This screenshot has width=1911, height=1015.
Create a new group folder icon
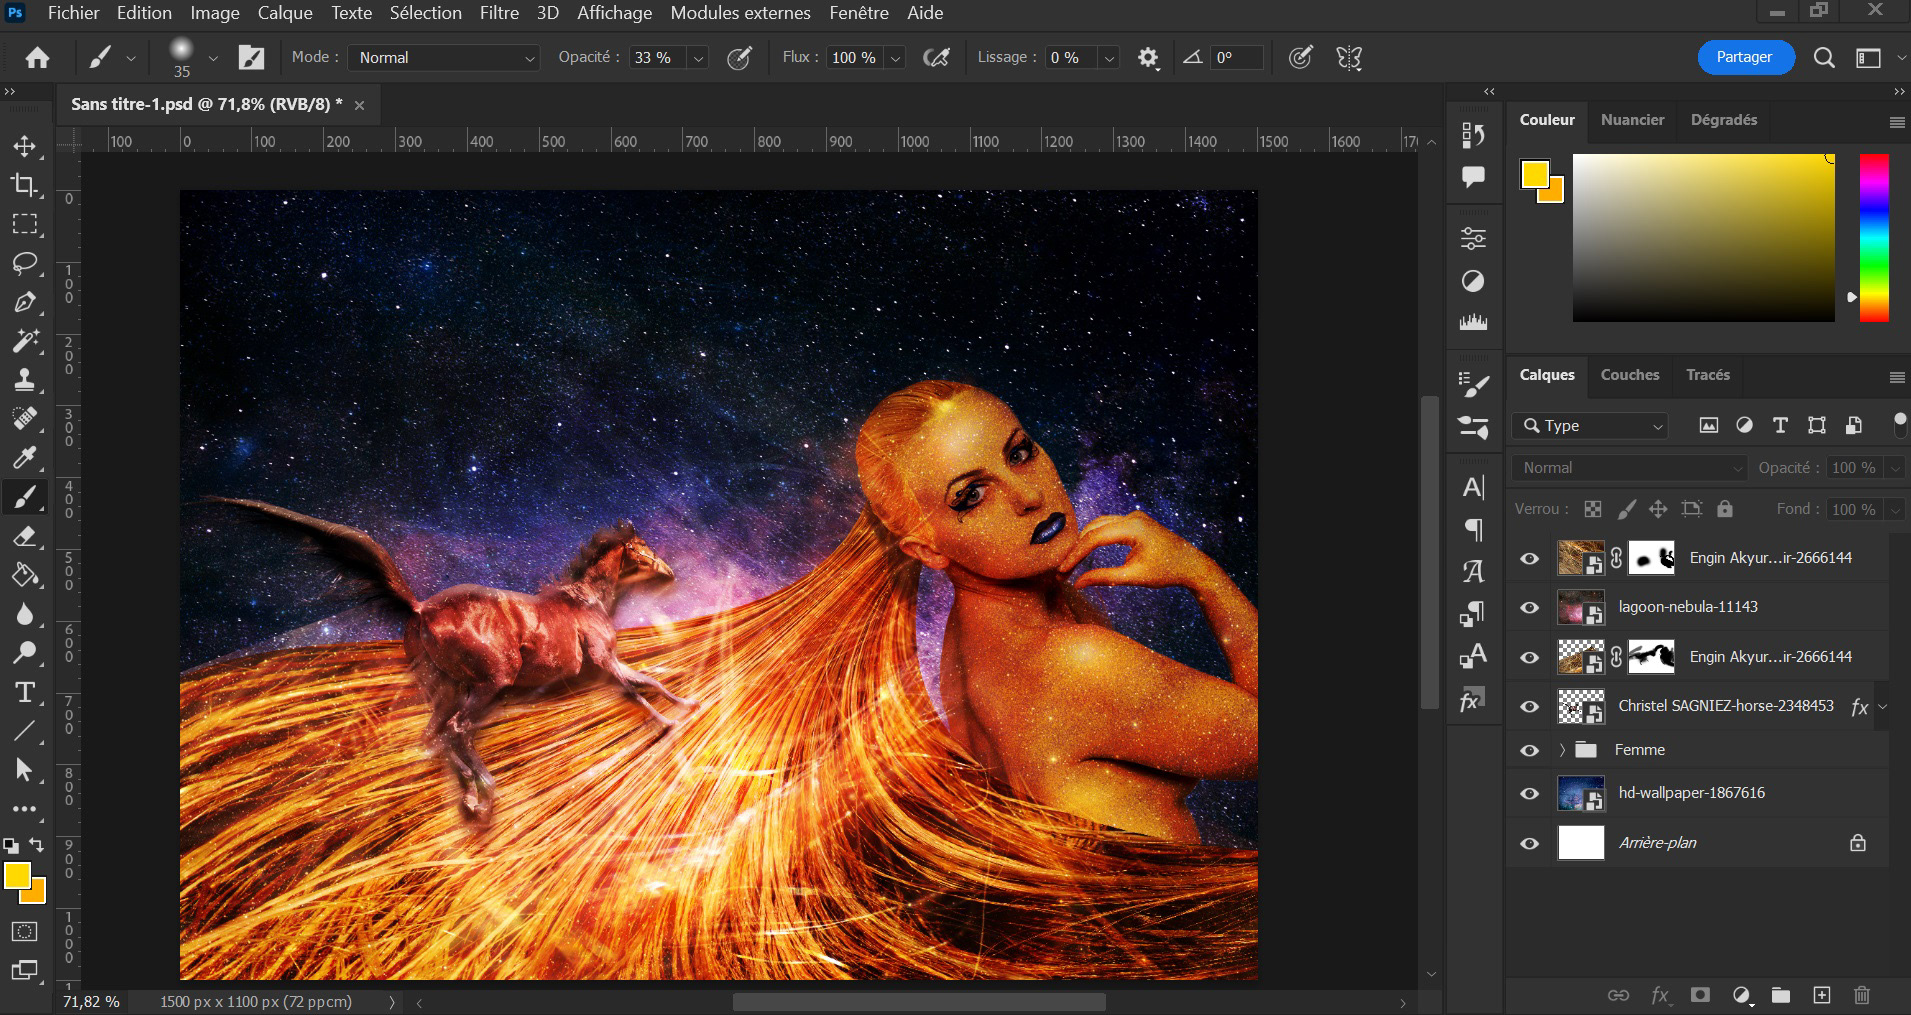[x=1781, y=995]
